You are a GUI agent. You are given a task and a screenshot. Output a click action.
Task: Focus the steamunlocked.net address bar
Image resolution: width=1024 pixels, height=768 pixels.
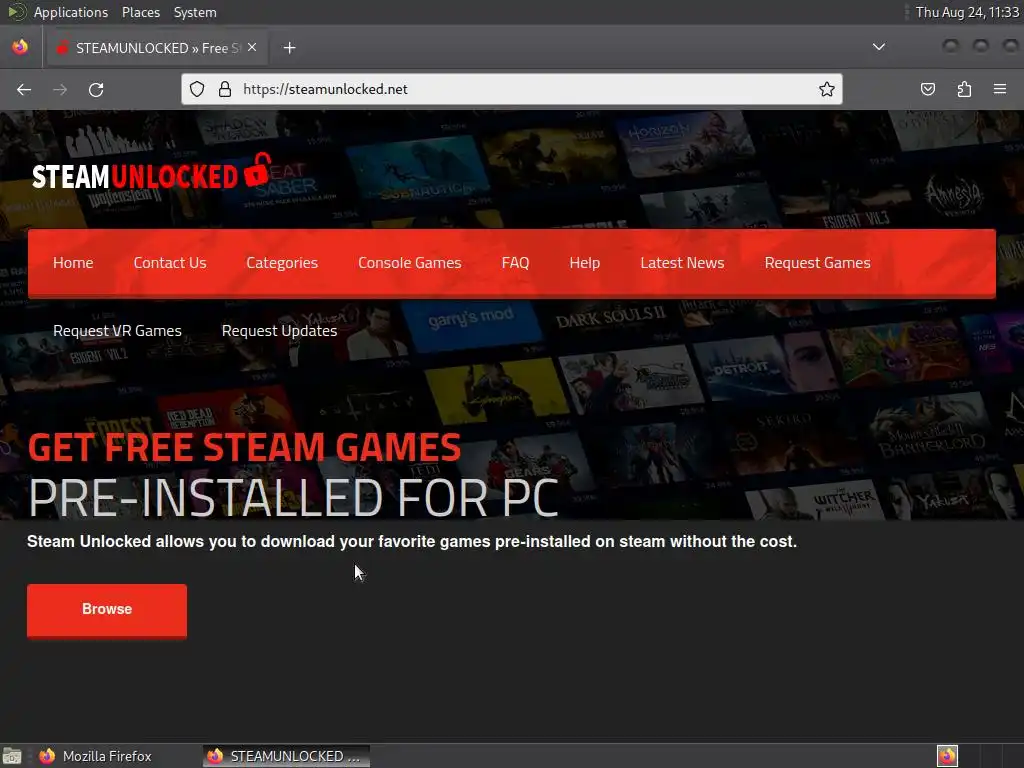[511, 89]
